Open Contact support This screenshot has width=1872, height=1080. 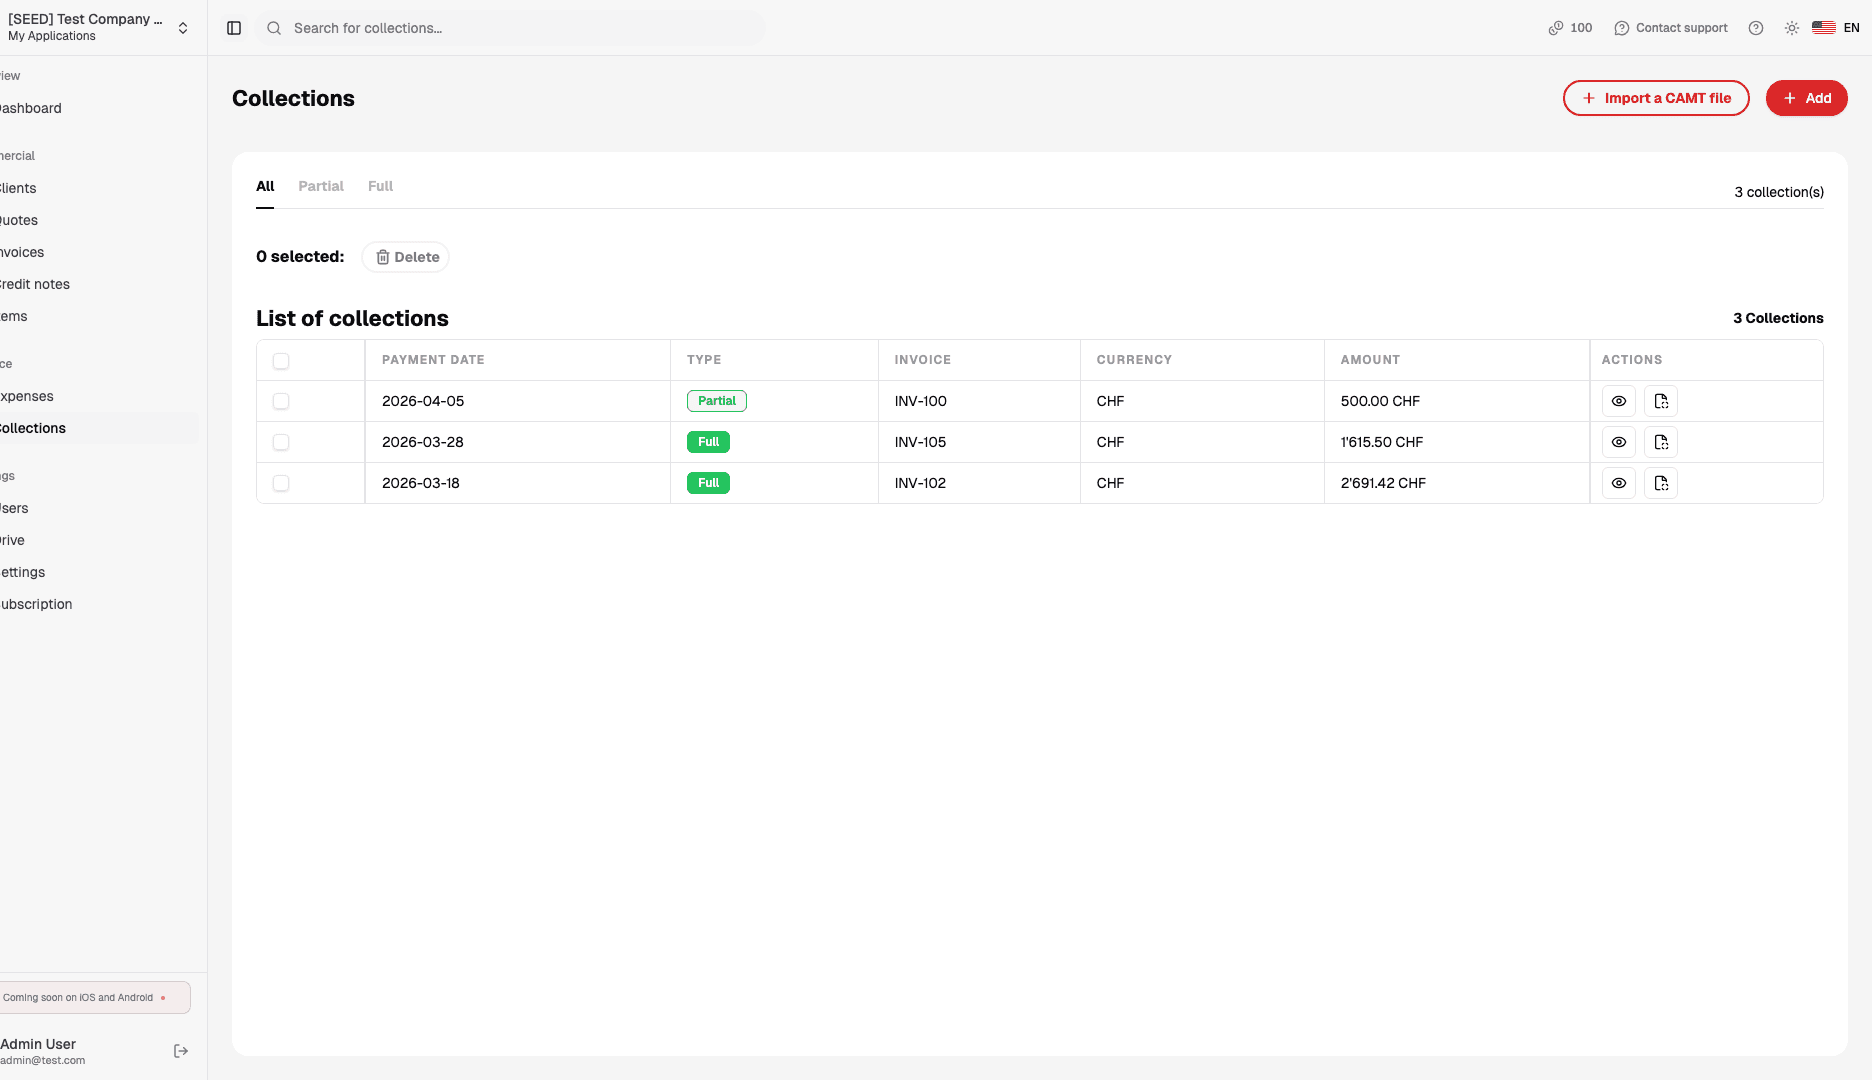pyautogui.click(x=1670, y=27)
